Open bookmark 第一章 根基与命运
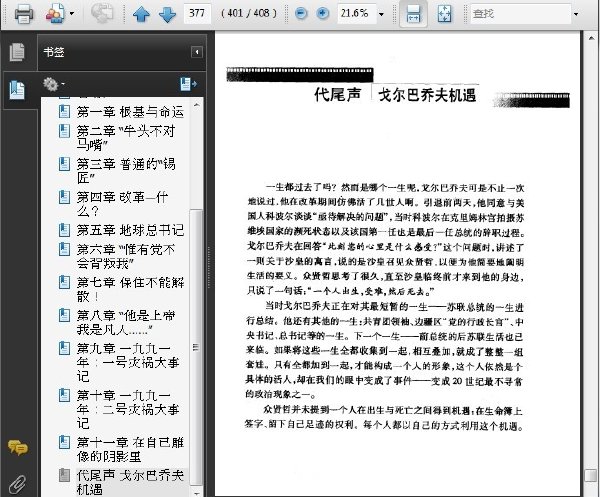Image resolution: width=600 pixels, height=497 pixels. [x=130, y=111]
